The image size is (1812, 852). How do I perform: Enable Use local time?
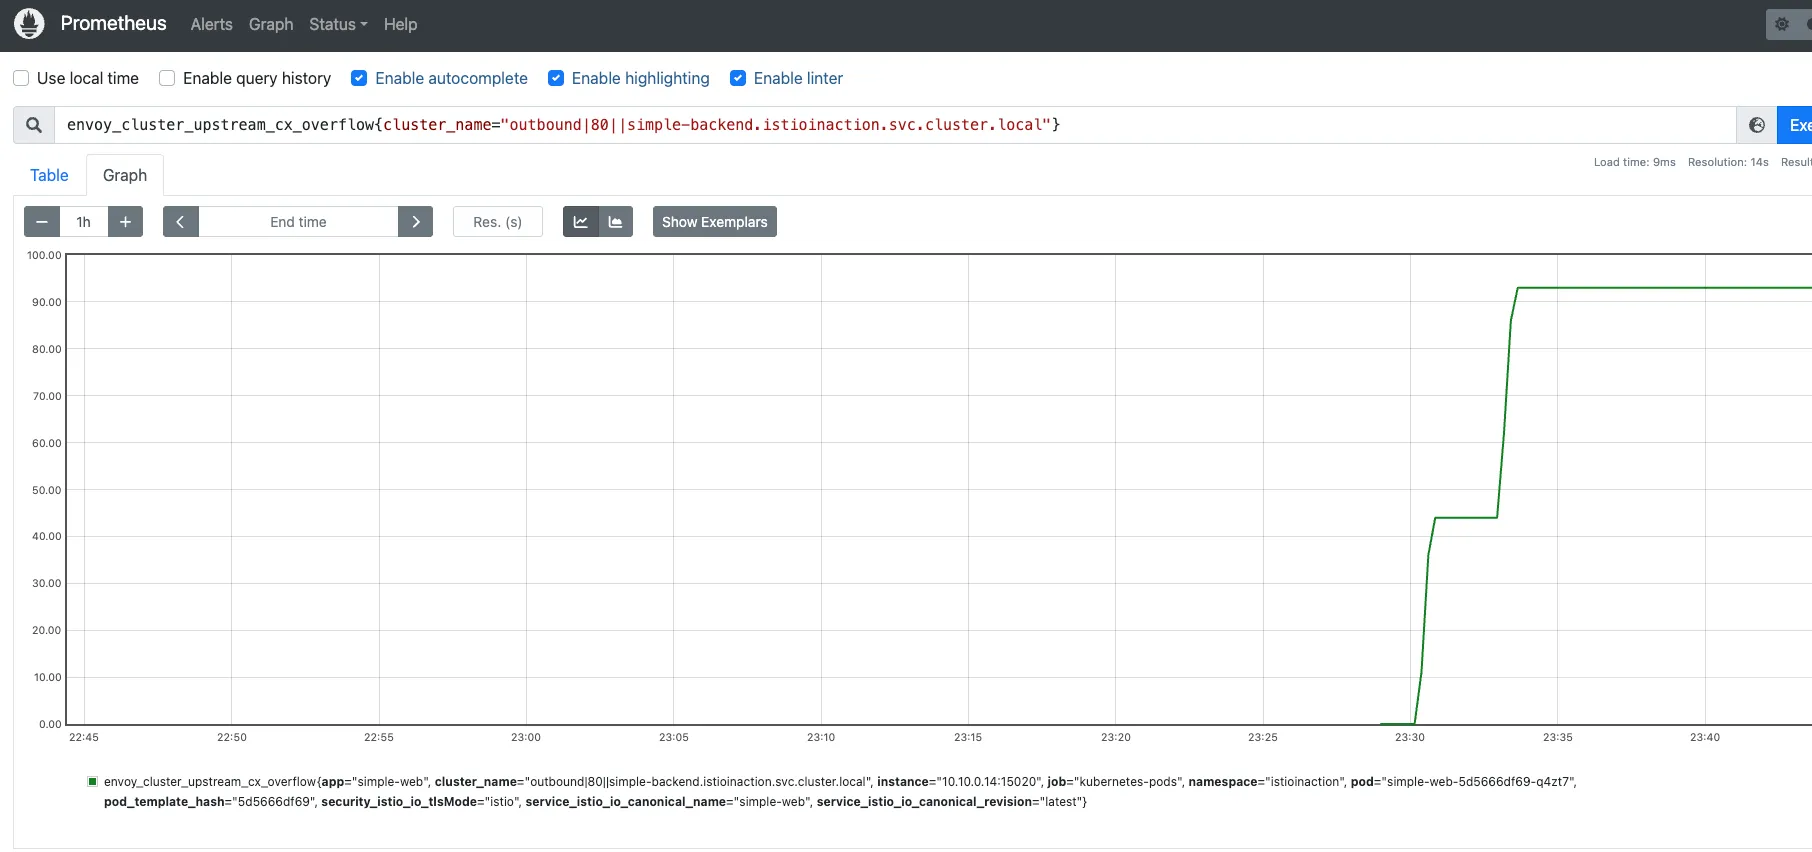click(21, 78)
